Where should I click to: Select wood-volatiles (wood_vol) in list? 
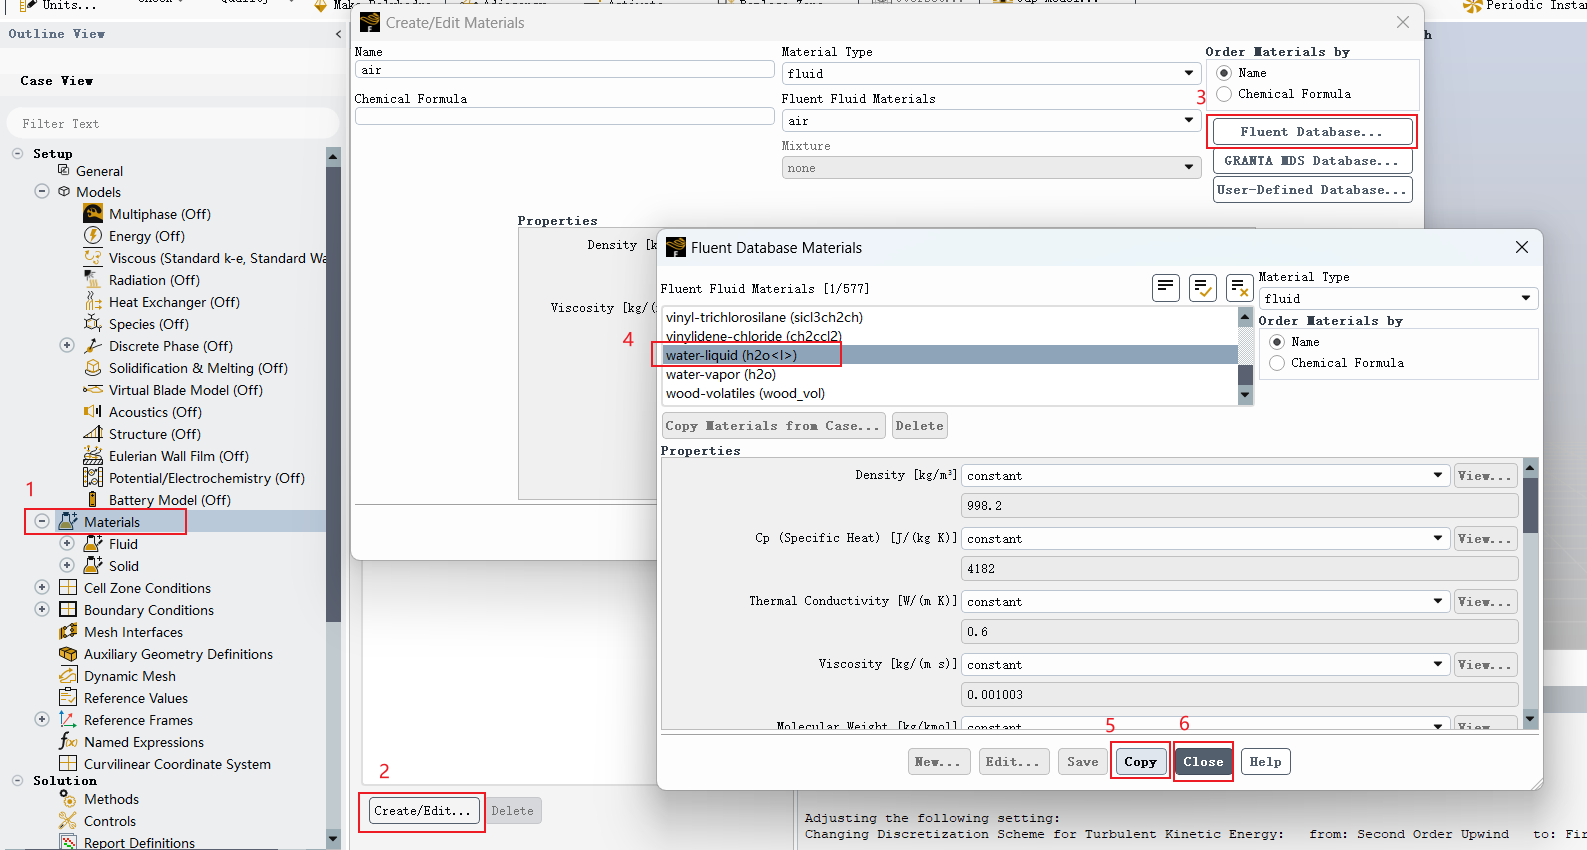(x=949, y=393)
